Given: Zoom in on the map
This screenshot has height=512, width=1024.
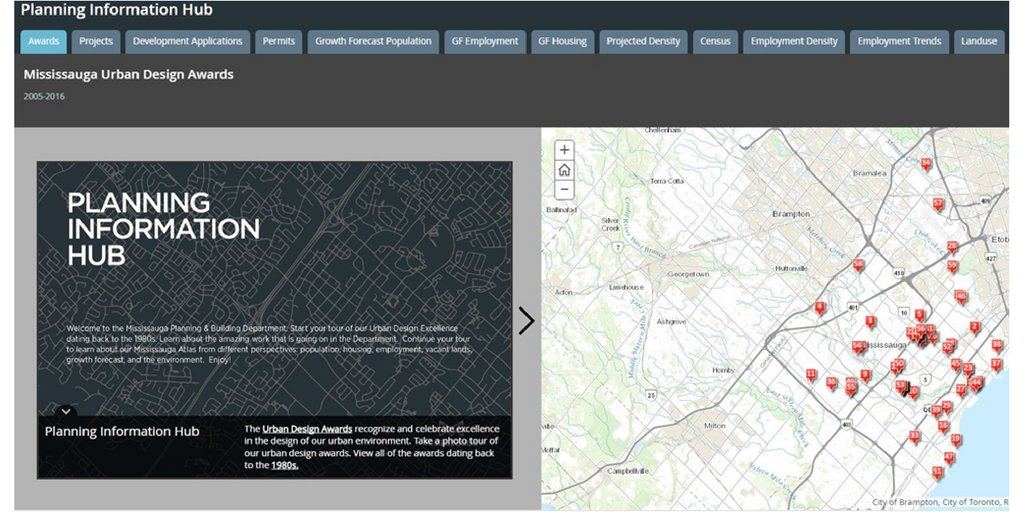Looking at the screenshot, I should [x=564, y=150].
